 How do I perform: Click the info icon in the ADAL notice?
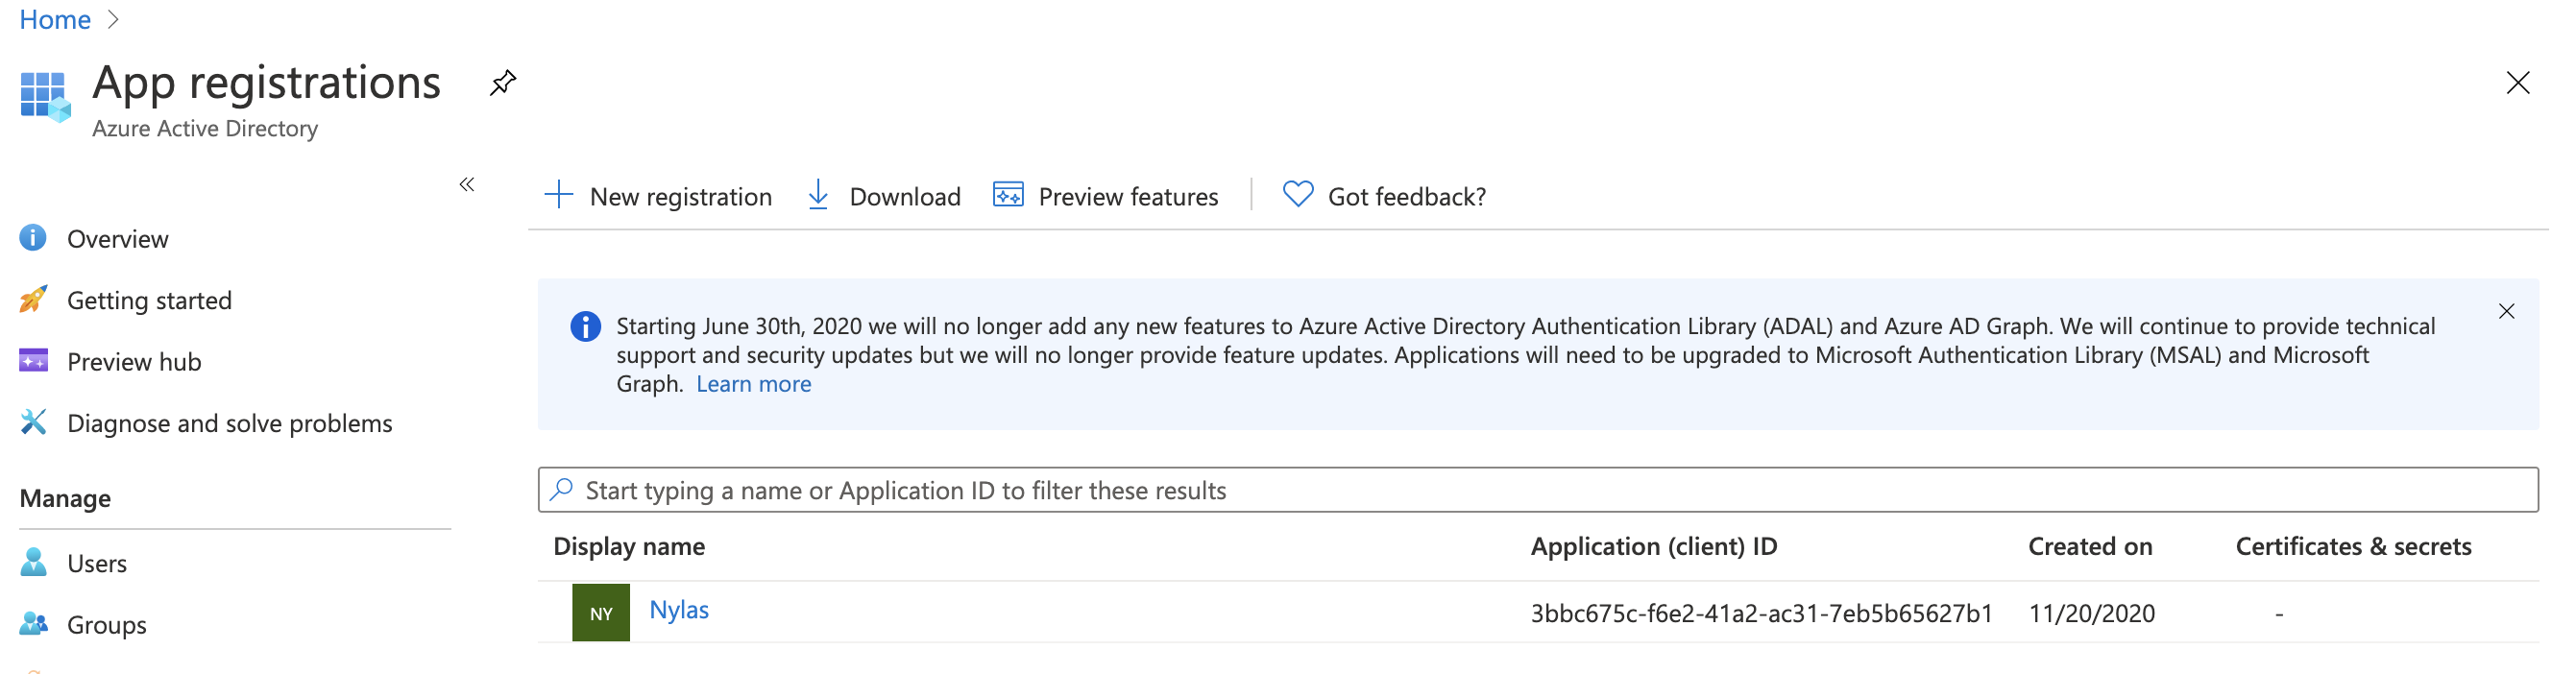(585, 327)
